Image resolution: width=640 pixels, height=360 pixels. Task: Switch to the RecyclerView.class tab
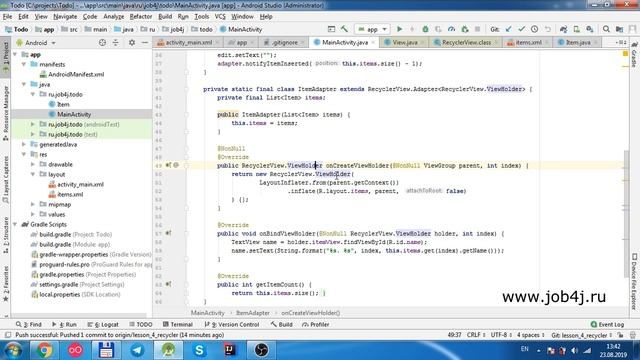[466, 42]
